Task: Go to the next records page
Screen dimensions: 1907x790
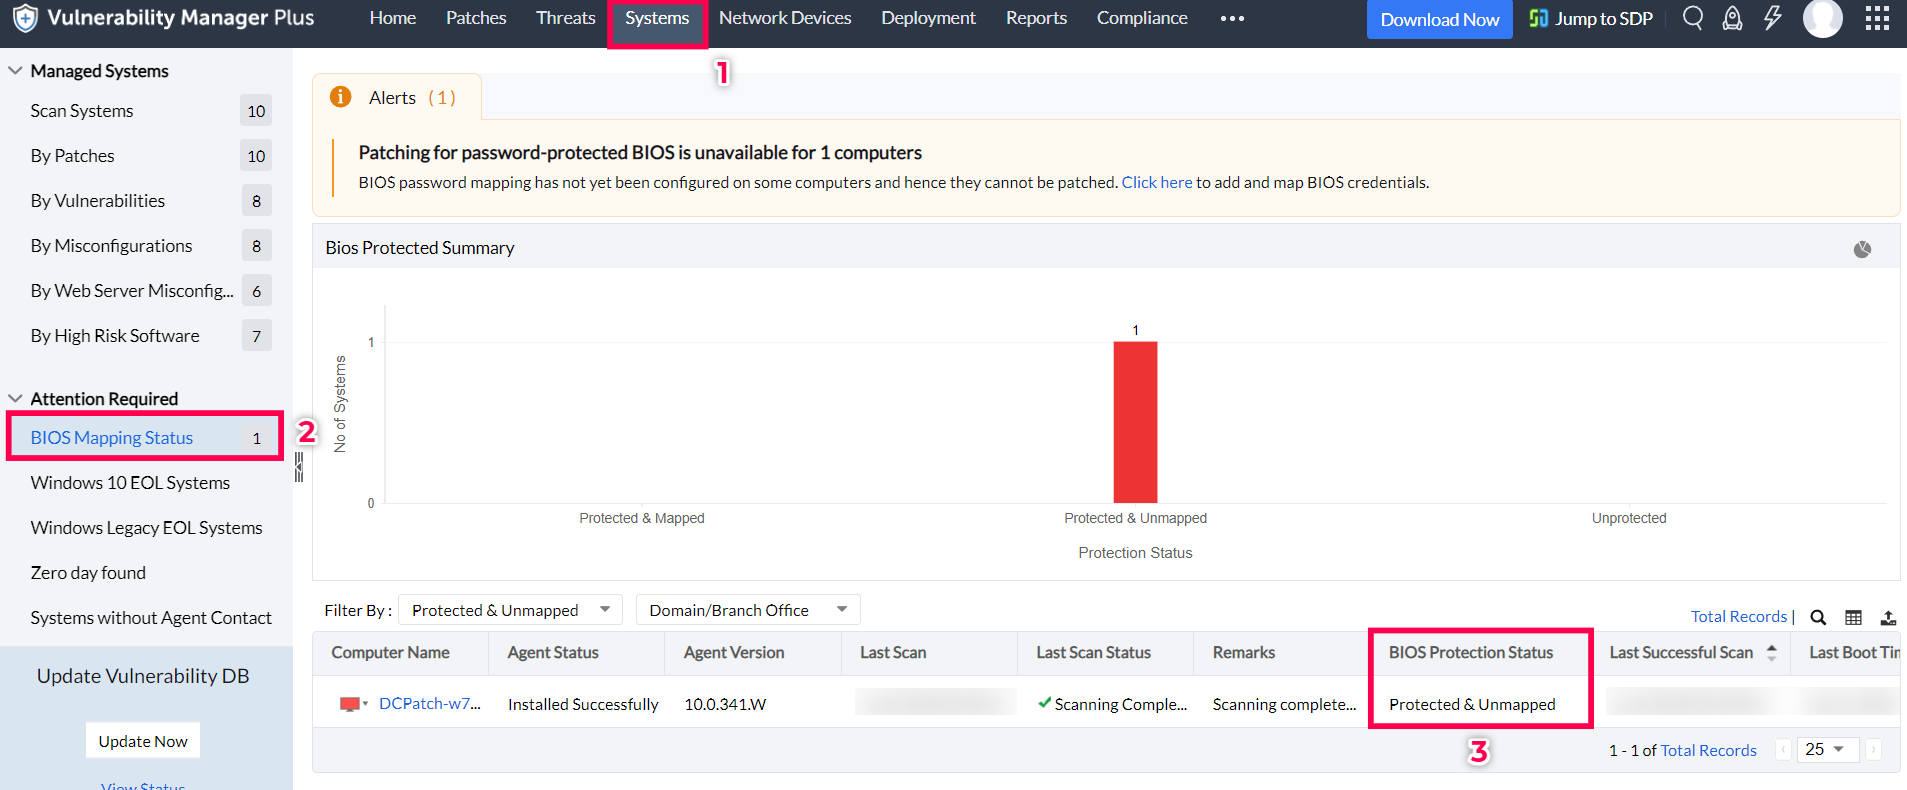Action: [1873, 750]
